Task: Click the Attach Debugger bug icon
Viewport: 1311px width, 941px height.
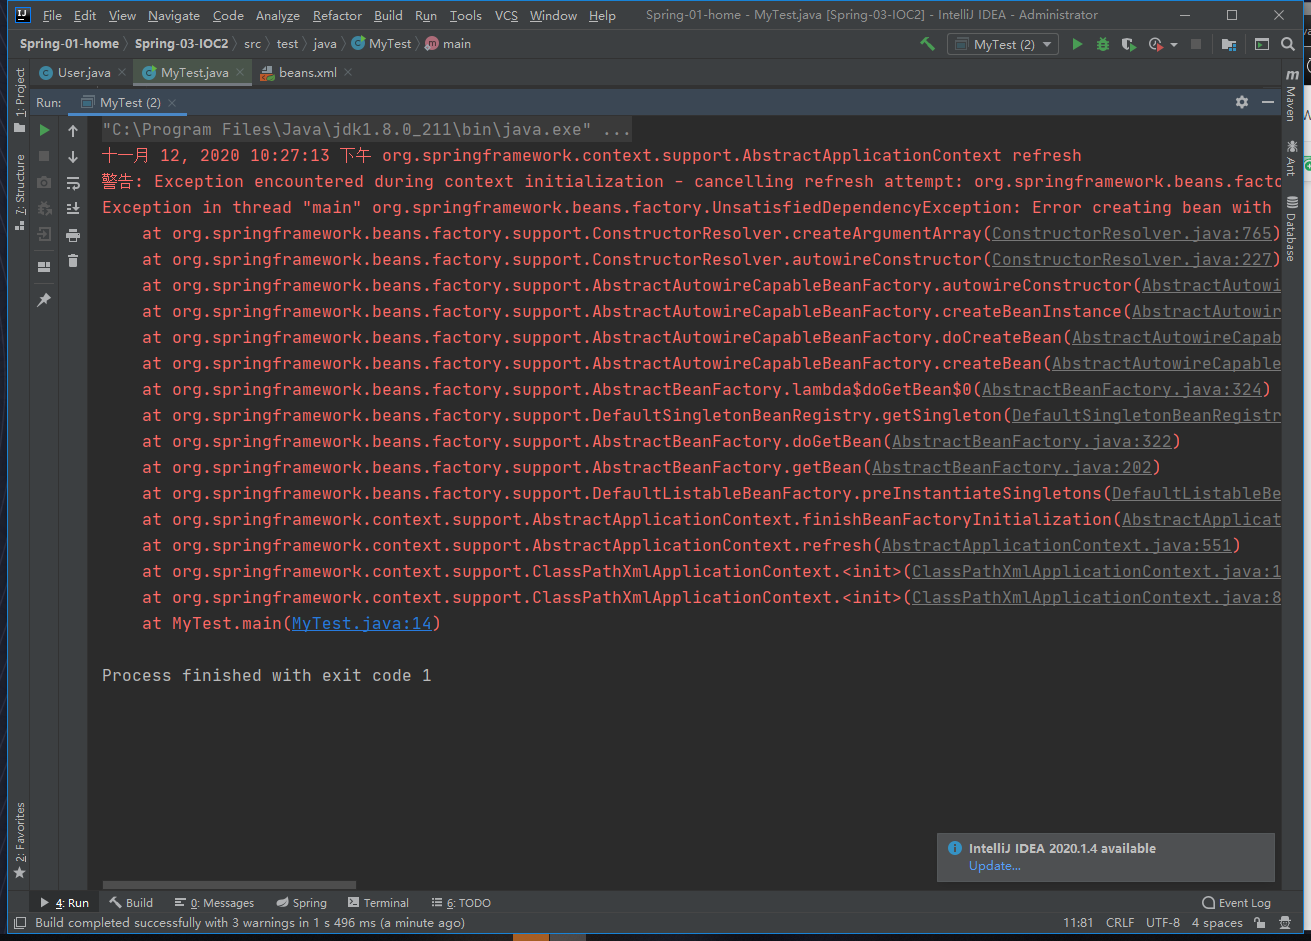Action: (x=44, y=208)
